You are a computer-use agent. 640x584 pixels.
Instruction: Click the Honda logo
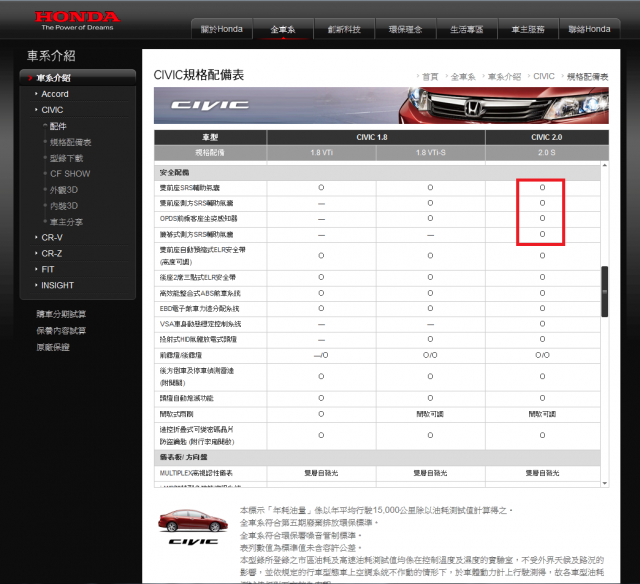77,20
